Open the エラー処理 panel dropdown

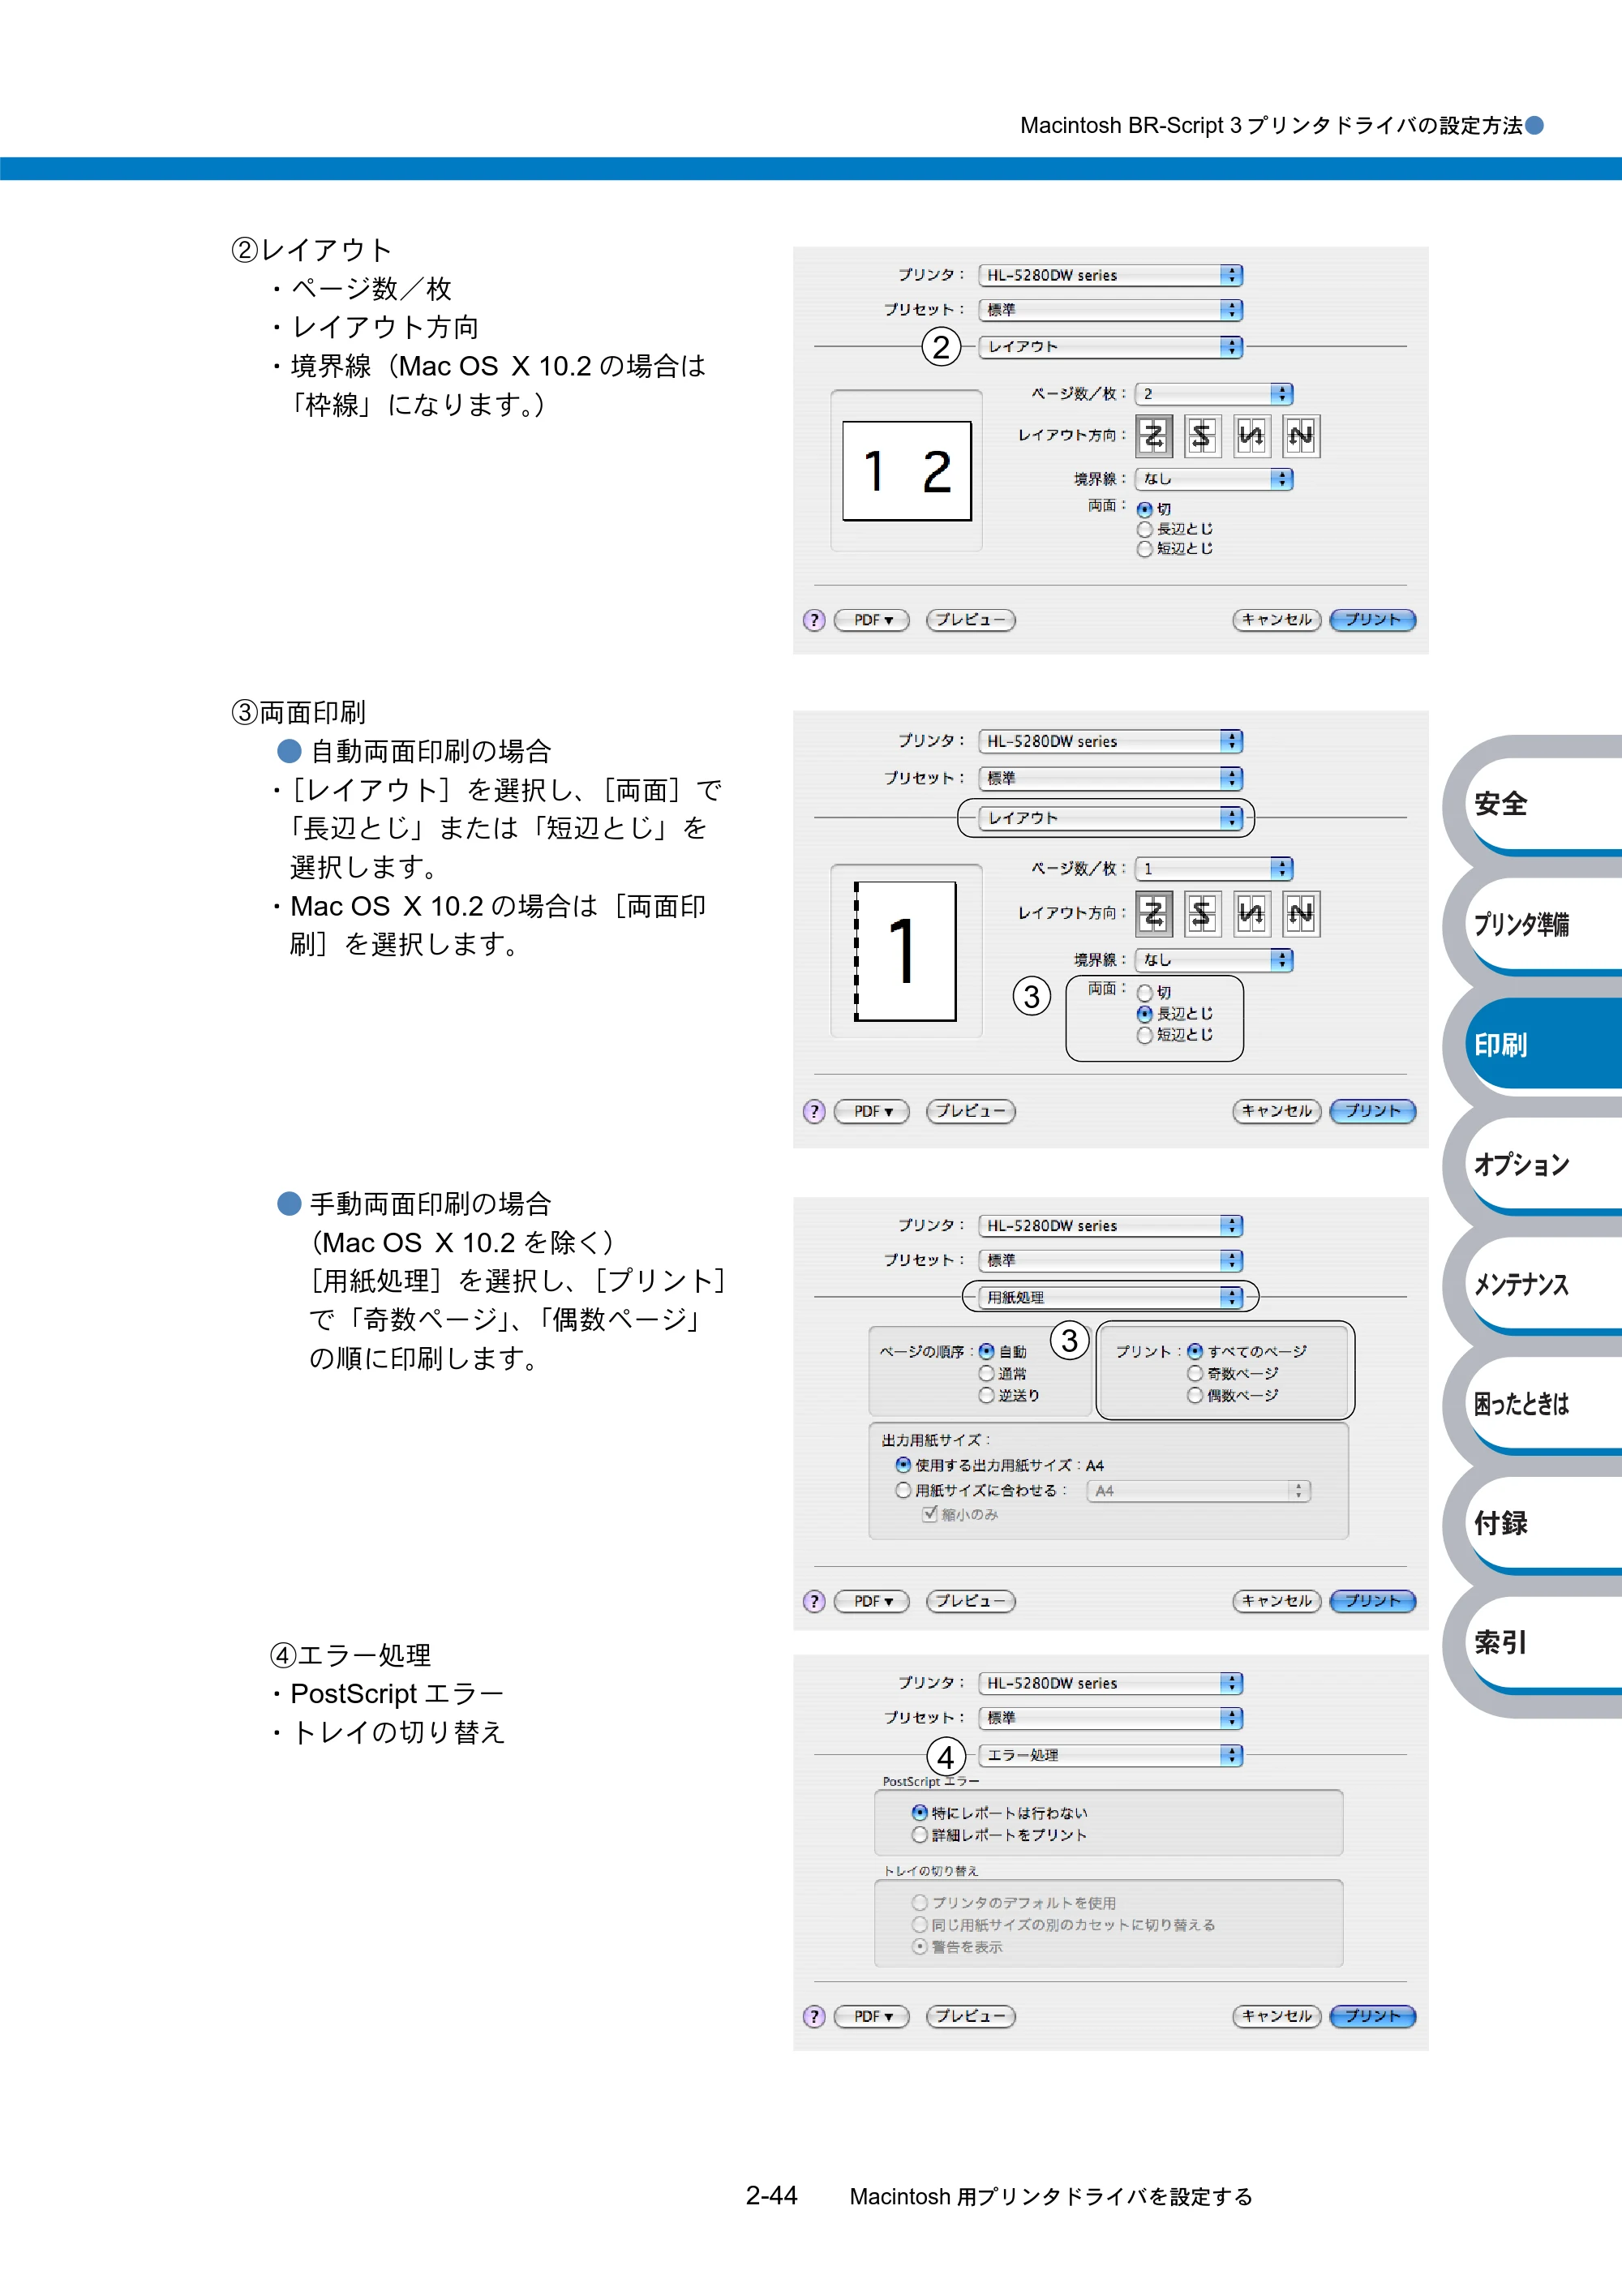(x=1110, y=1755)
